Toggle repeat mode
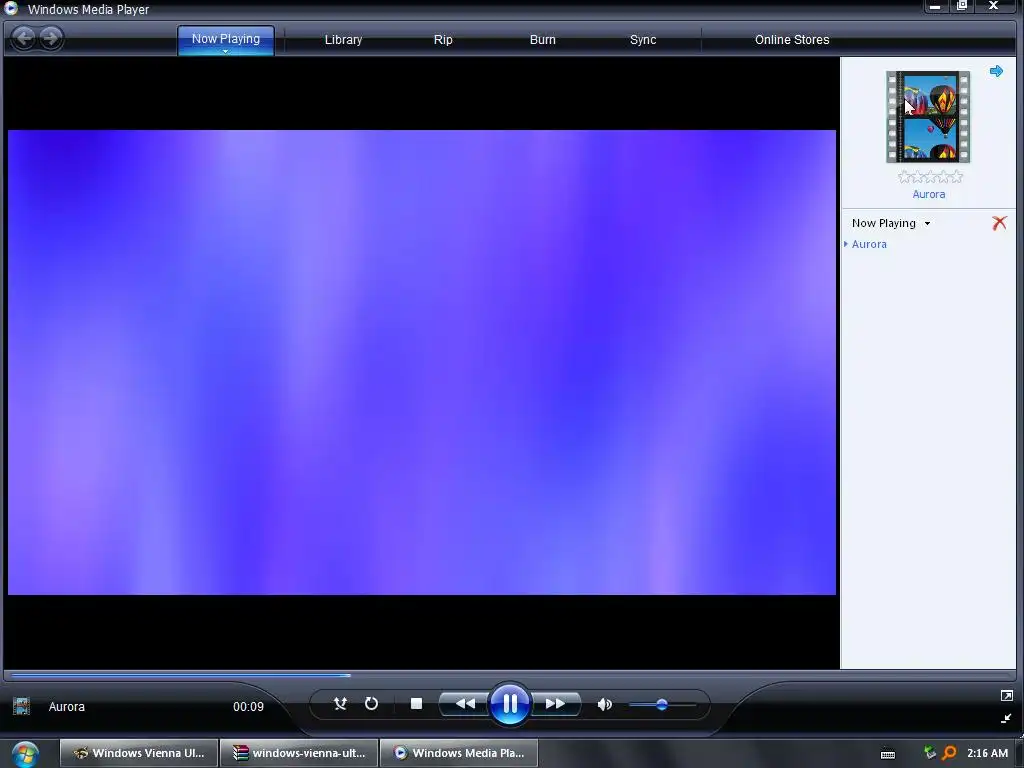 point(371,704)
